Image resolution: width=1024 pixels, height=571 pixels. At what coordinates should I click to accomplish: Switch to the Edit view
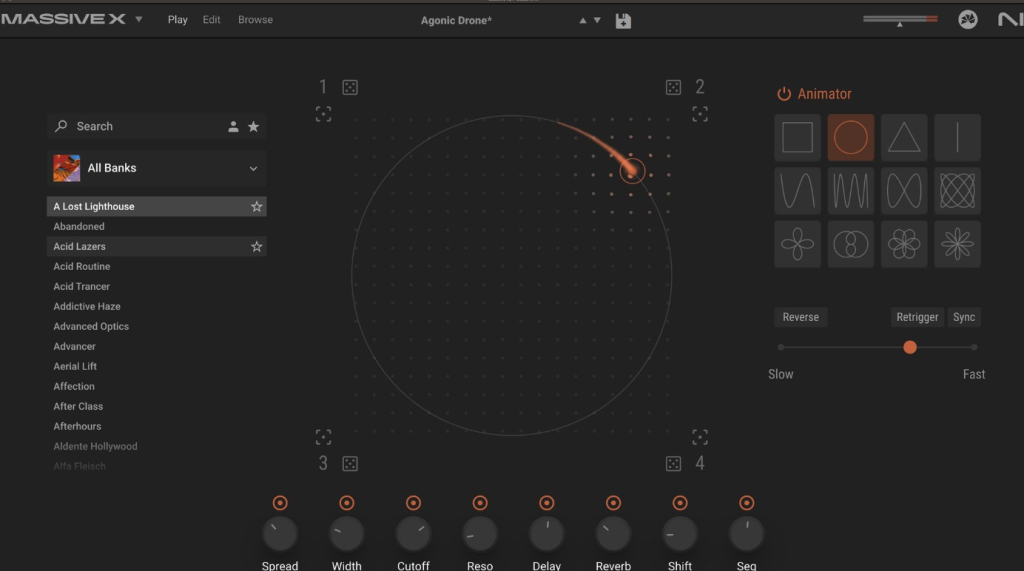[212, 20]
